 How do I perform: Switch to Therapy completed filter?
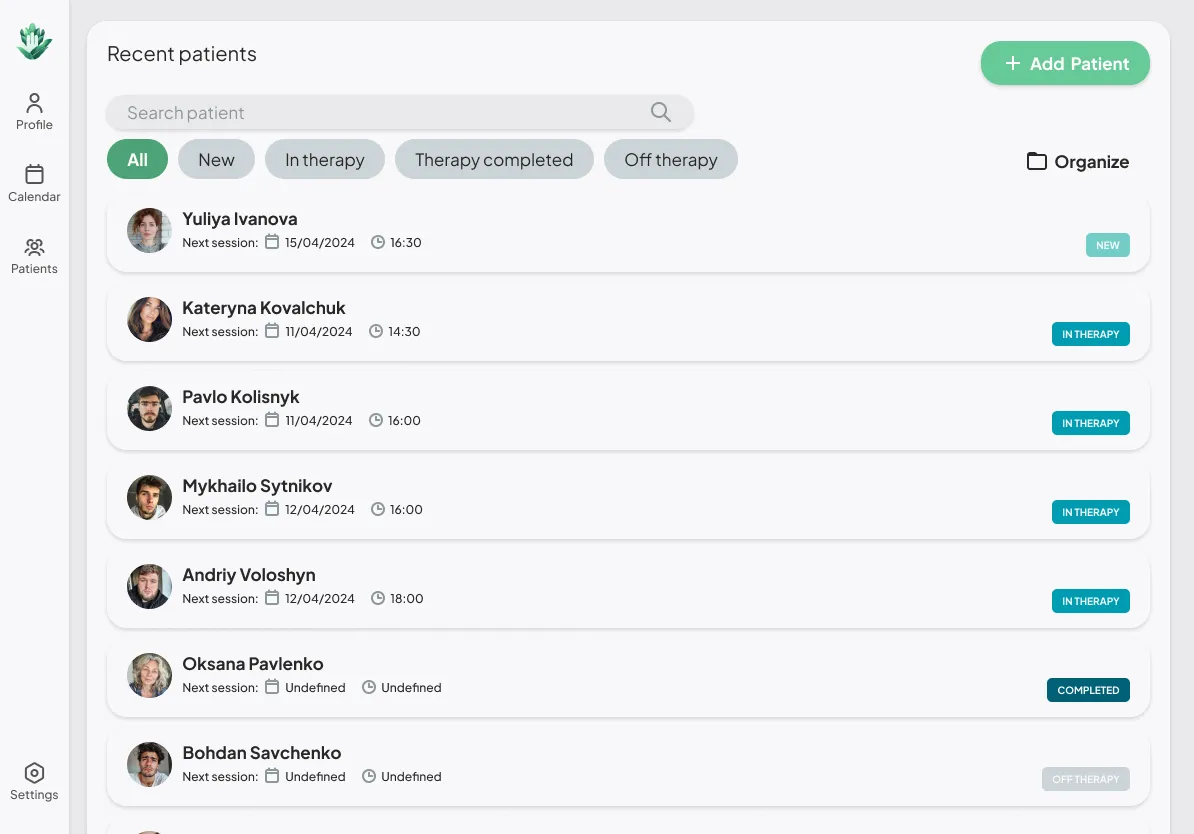pyautogui.click(x=494, y=159)
